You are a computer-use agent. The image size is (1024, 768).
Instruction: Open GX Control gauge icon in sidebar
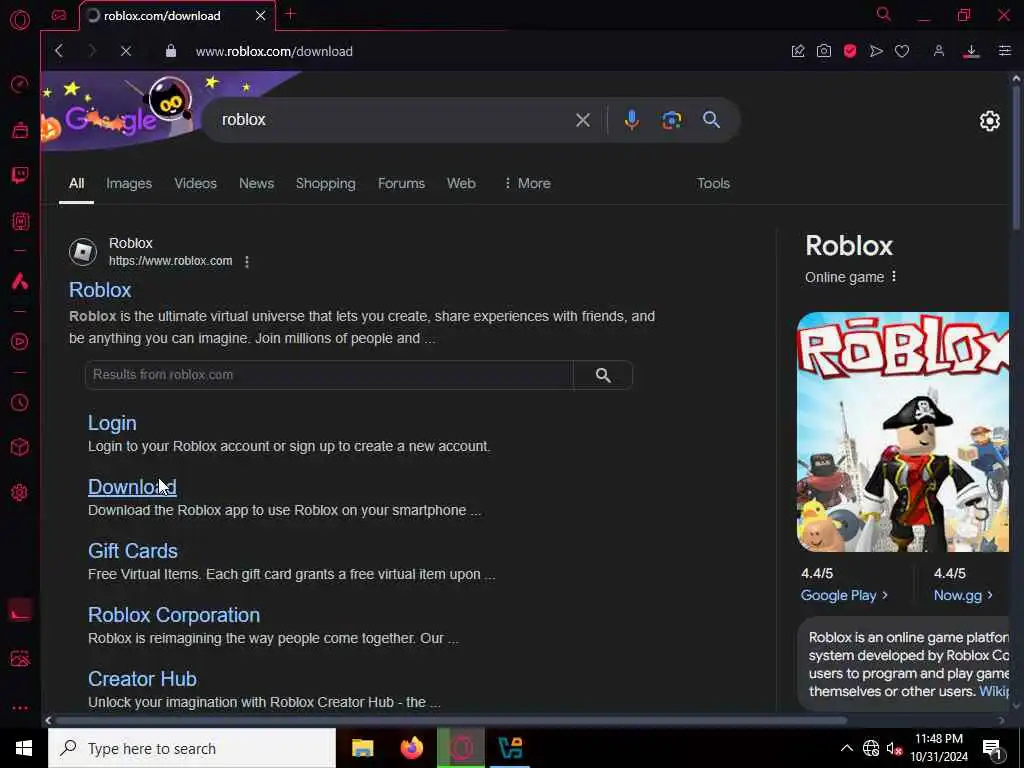point(20,84)
